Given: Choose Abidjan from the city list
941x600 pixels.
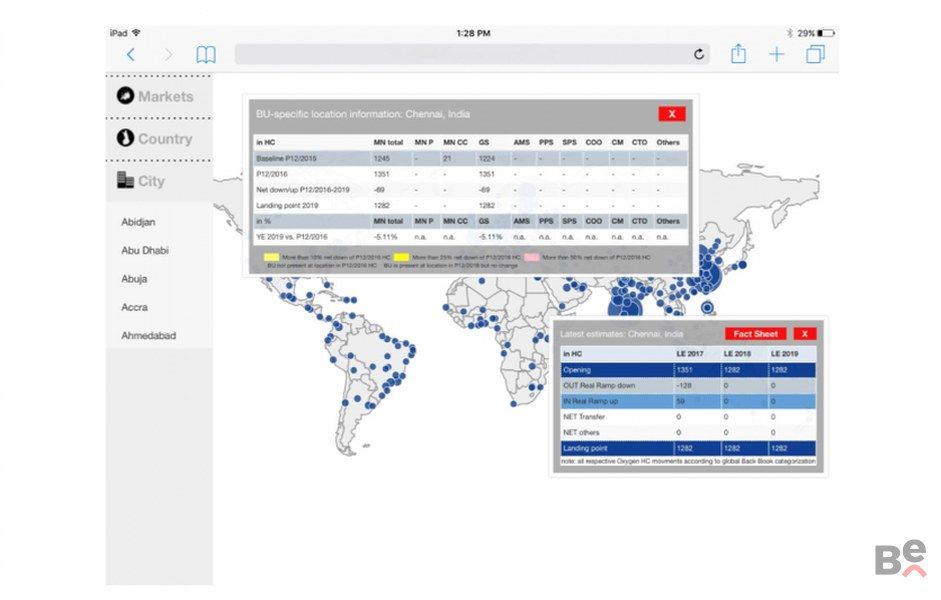Looking at the screenshot, I should click(x=141, y=222).
